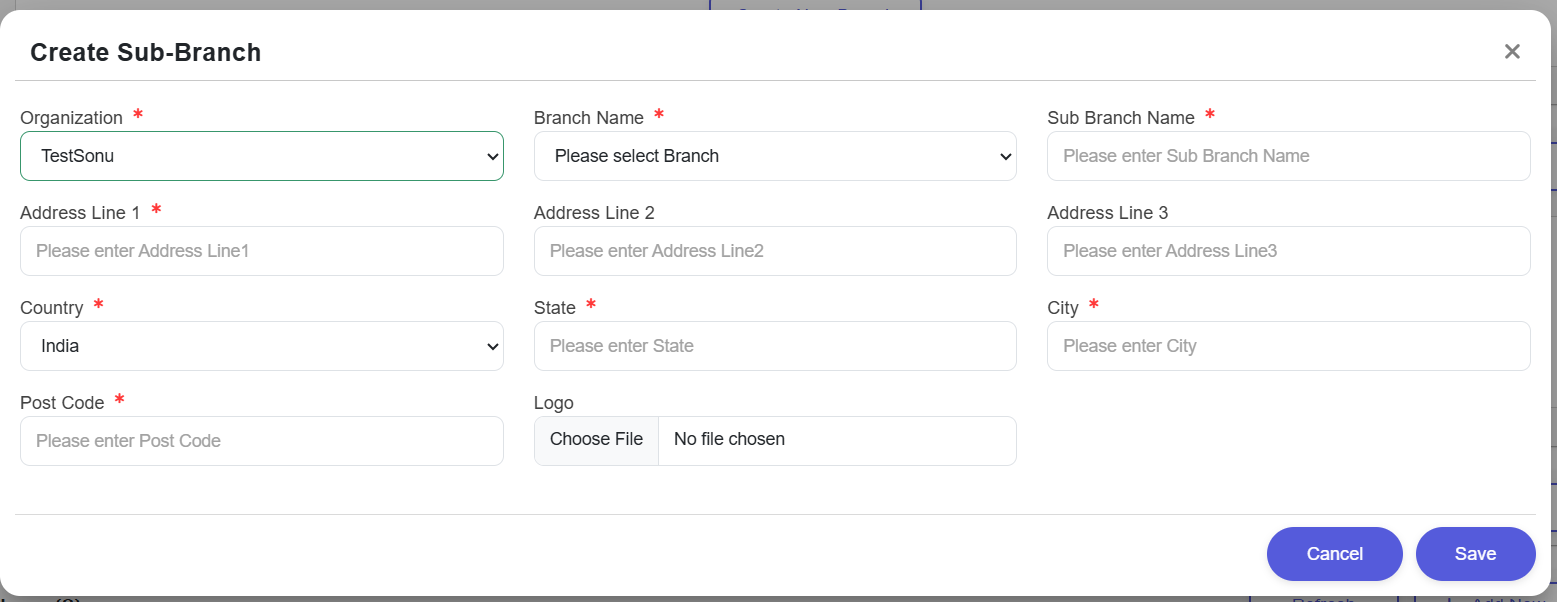Image resolution: width=1557 pixels, height=602 pixels.
Task: Click the Create Sub-Branch dialog title
Action: coord(146,51)
